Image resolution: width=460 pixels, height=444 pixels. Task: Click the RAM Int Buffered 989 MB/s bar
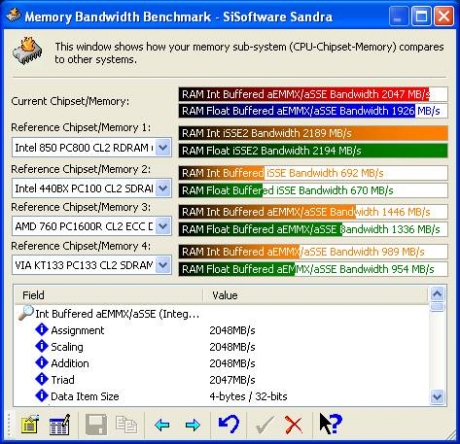313,252
